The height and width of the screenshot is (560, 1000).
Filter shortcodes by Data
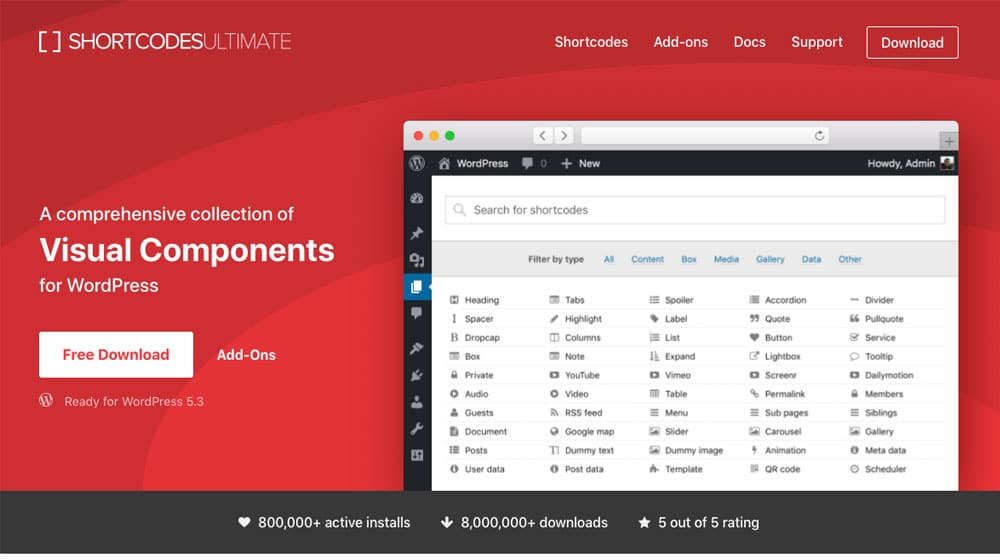point(811,260)
